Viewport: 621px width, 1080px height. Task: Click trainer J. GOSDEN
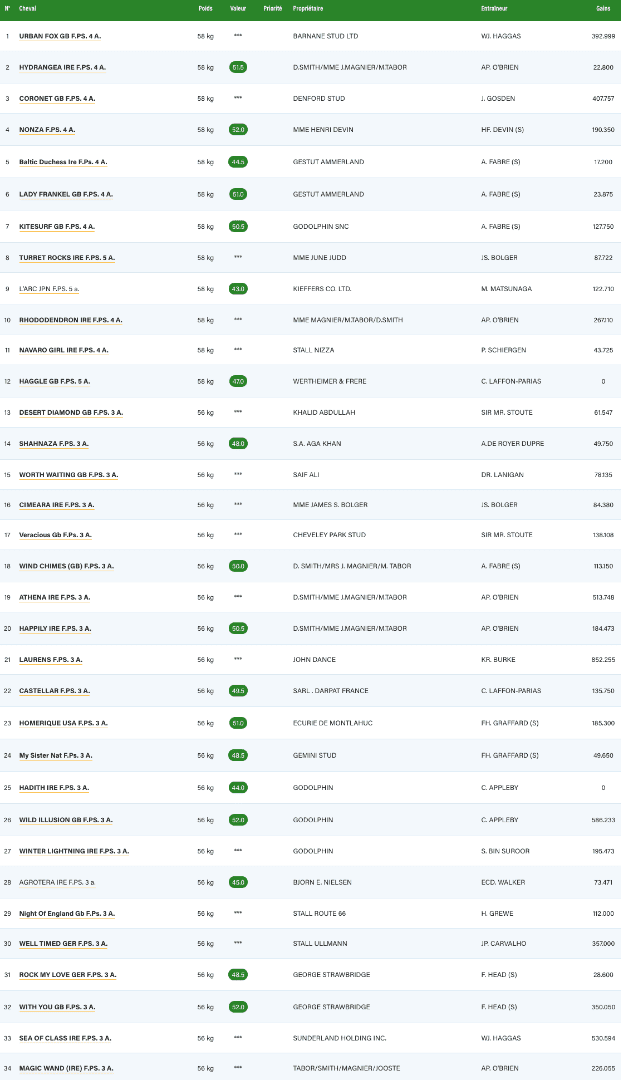pos(498,98)
